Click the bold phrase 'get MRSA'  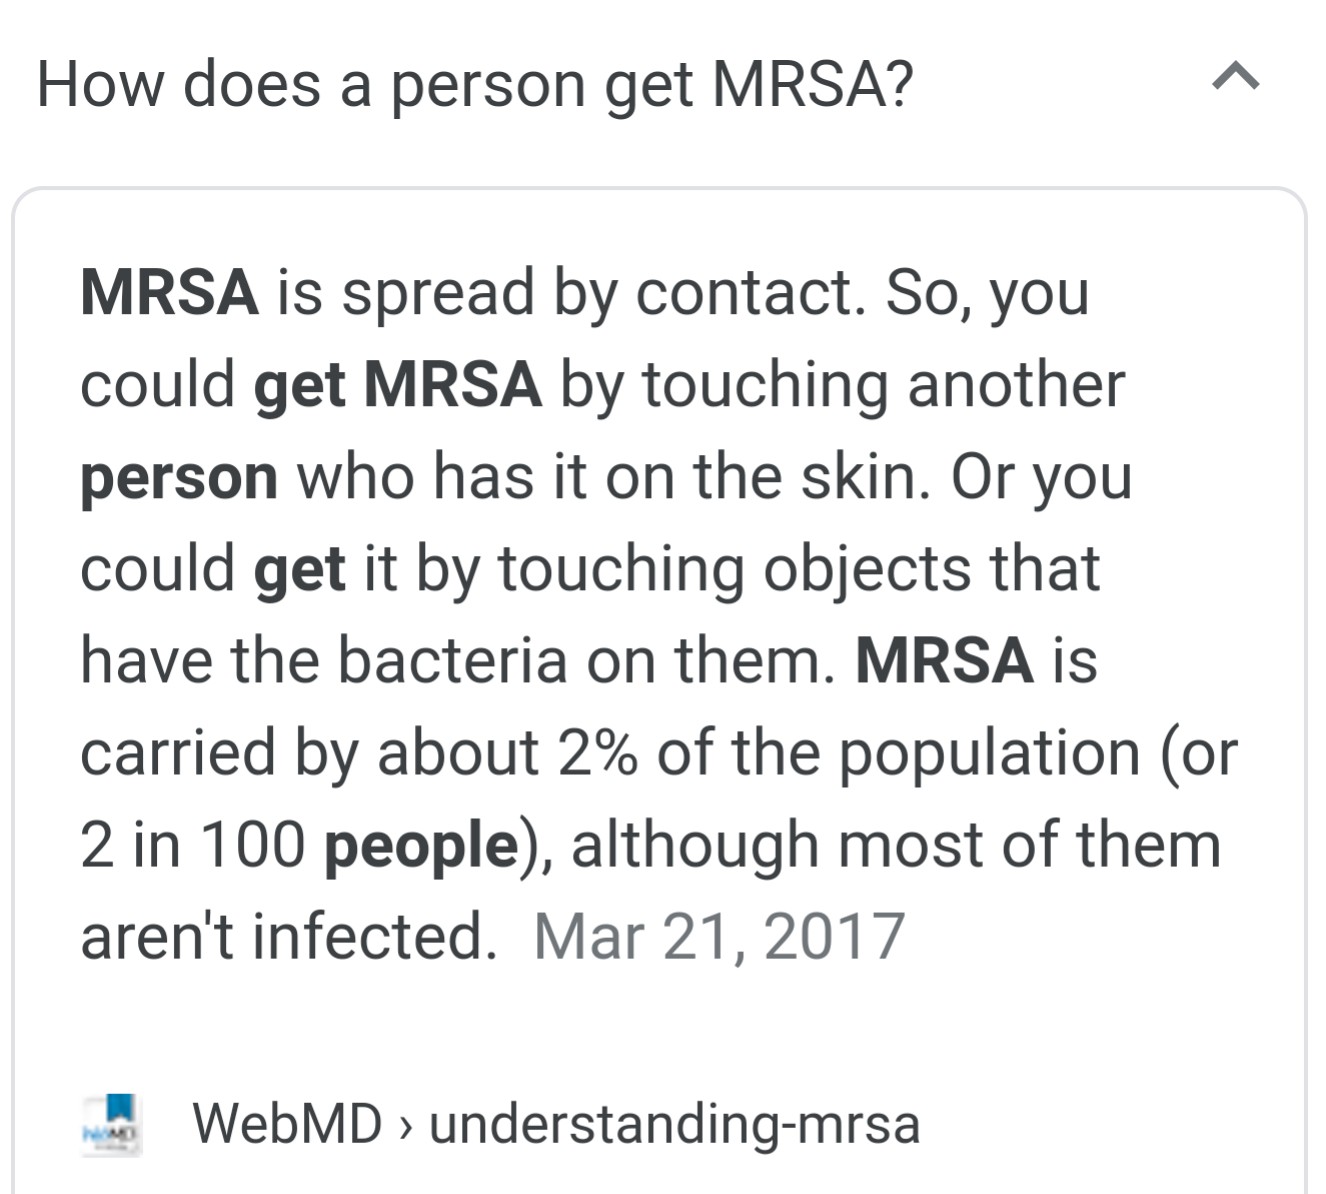(398, 385)
